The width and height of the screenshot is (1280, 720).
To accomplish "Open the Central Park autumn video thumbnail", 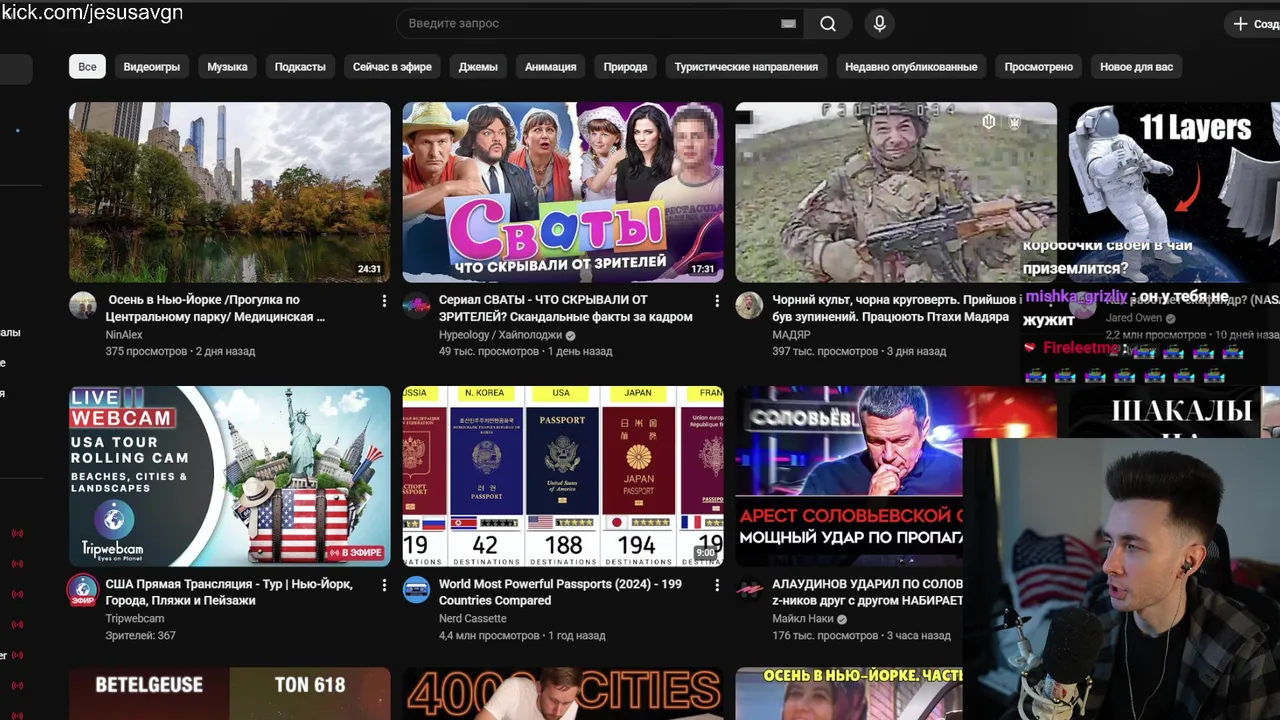I will pos(230,192).
